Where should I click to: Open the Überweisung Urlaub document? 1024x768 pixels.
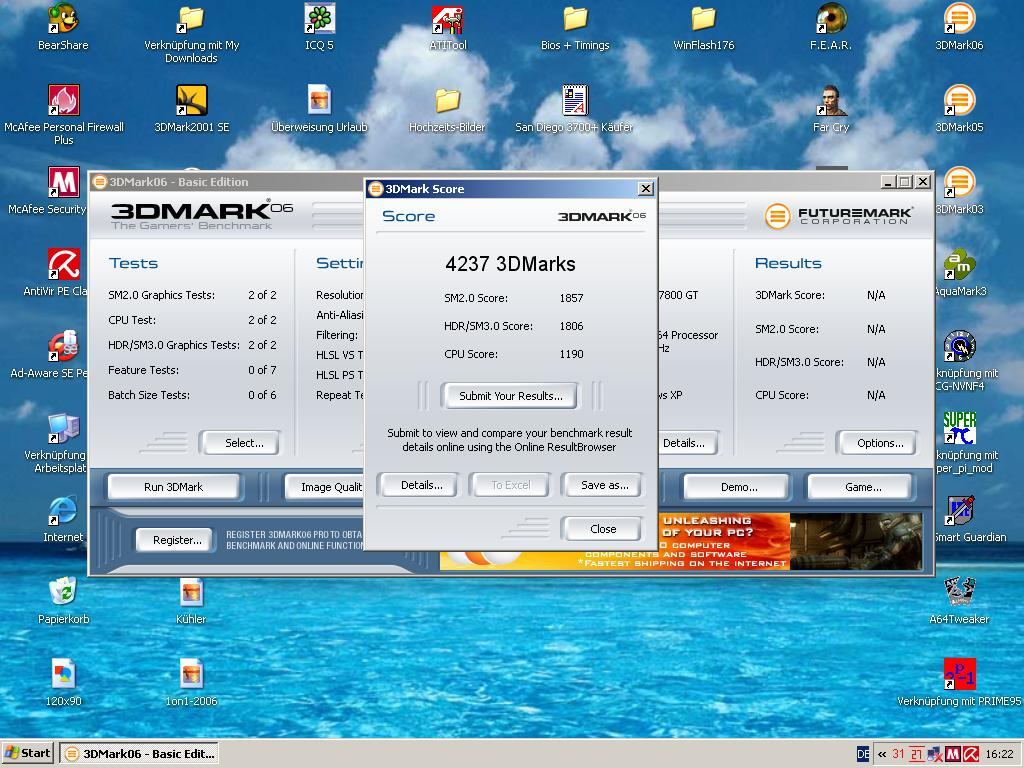(319, 101)
